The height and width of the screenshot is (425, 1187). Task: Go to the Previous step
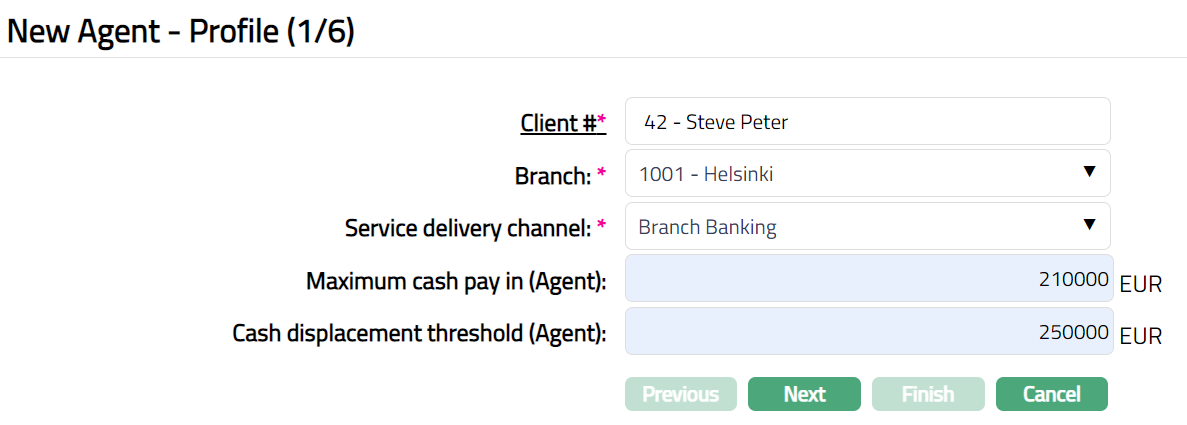(x=680, y=394)
